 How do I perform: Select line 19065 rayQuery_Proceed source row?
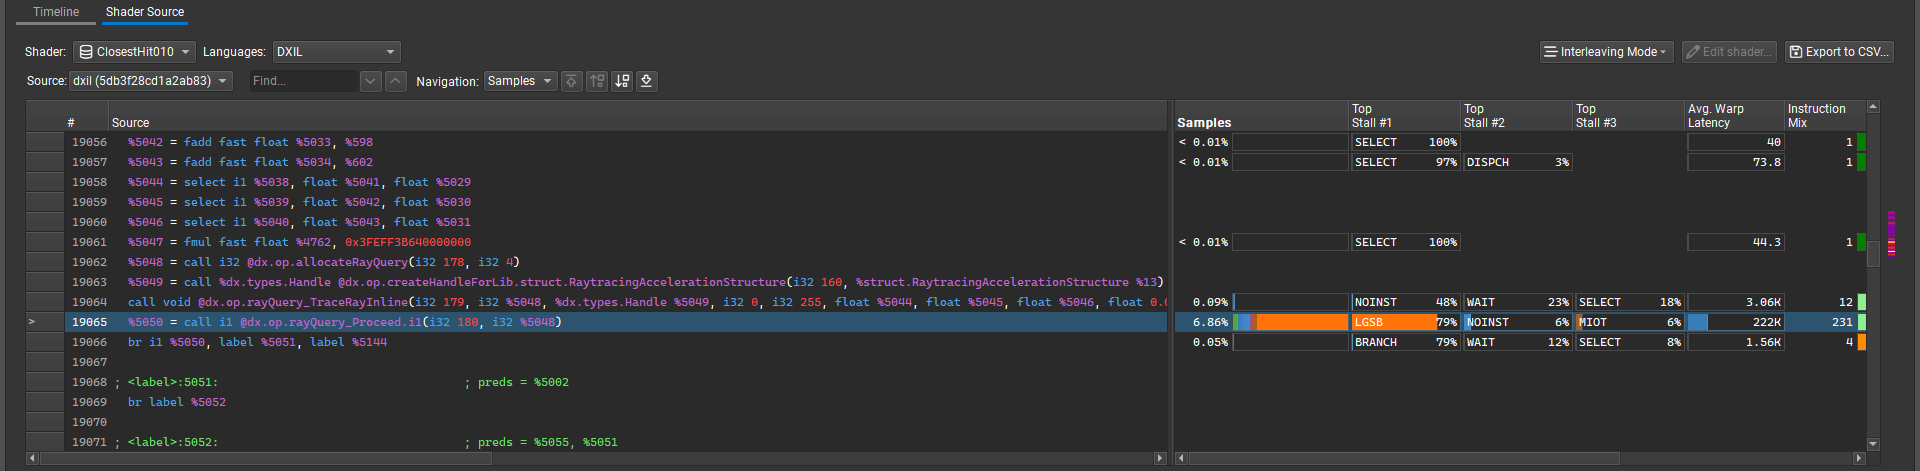pos(616,322)
